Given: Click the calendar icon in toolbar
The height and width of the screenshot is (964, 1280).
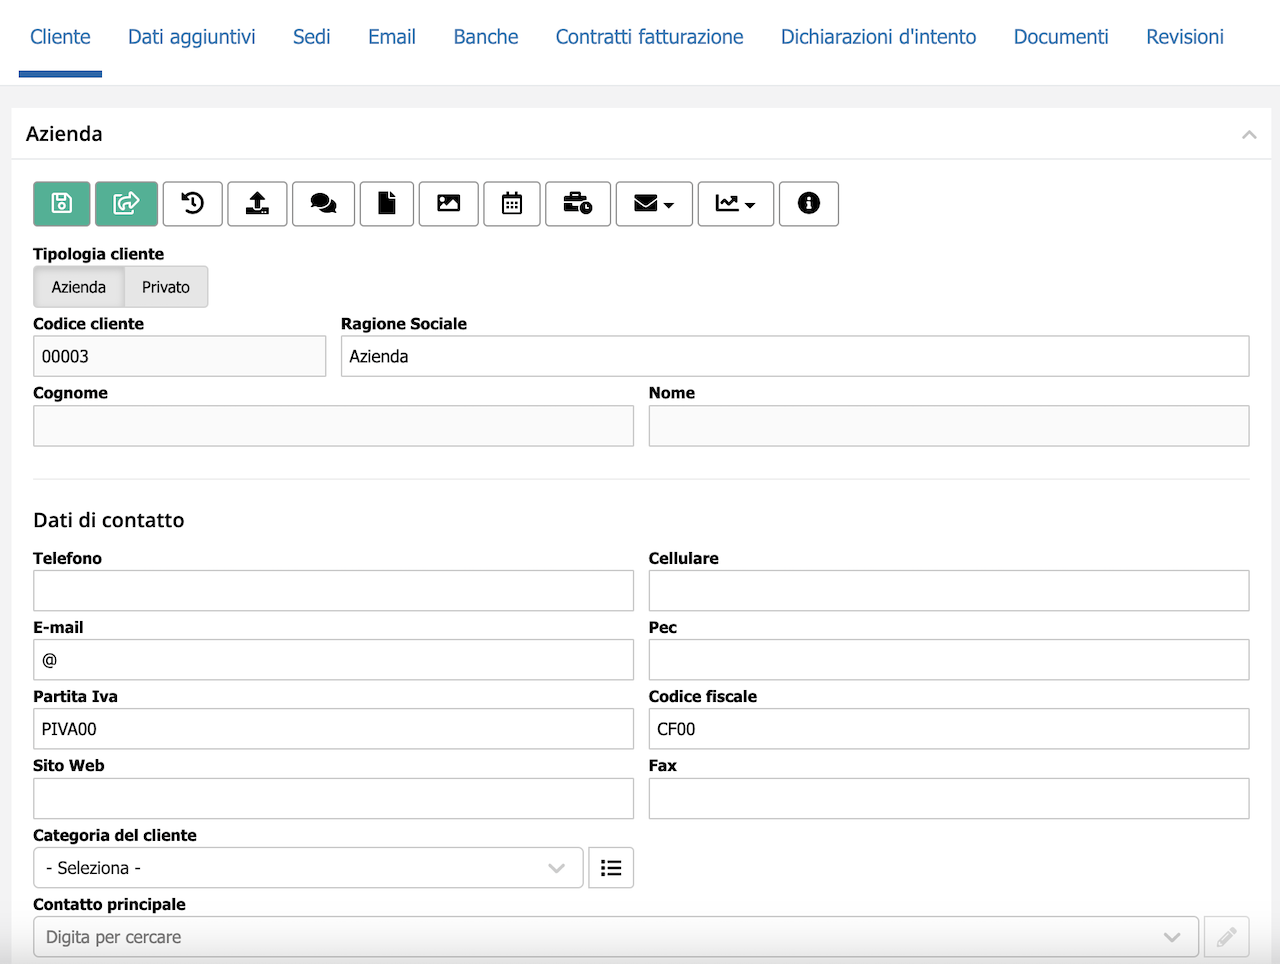Looking at the screenshot, I should [512, 203].
